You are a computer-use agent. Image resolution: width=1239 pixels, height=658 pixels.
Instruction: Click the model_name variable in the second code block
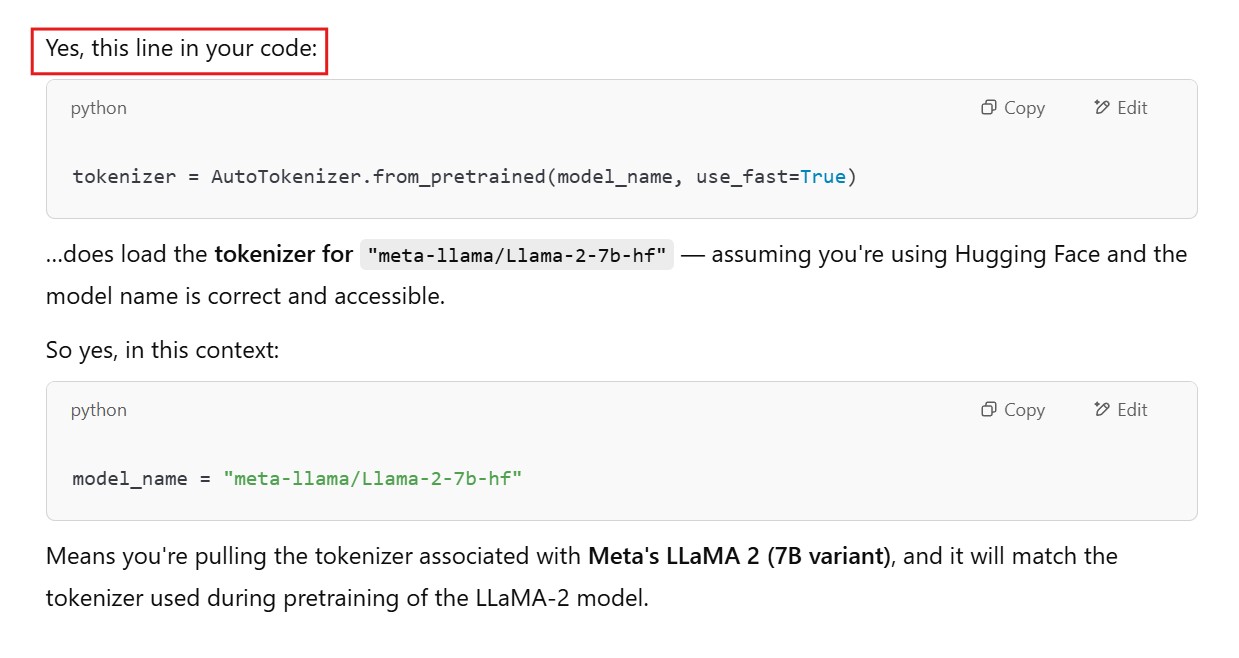130,479
